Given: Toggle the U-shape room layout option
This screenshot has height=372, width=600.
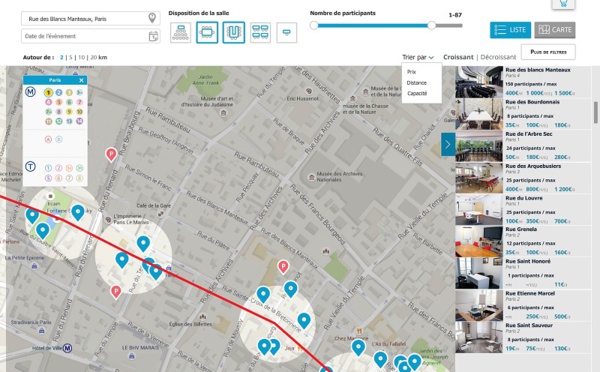Looking at the screenshot, I should click(233, 33).
